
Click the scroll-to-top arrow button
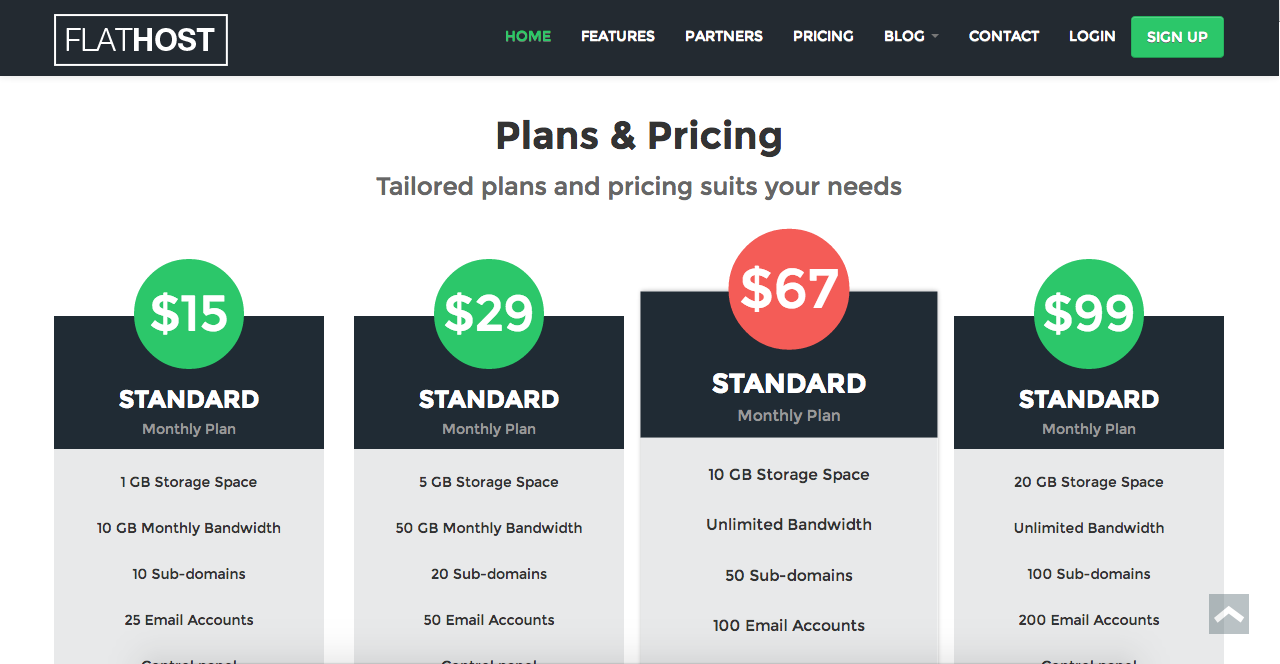click(x=1229, y=614)
